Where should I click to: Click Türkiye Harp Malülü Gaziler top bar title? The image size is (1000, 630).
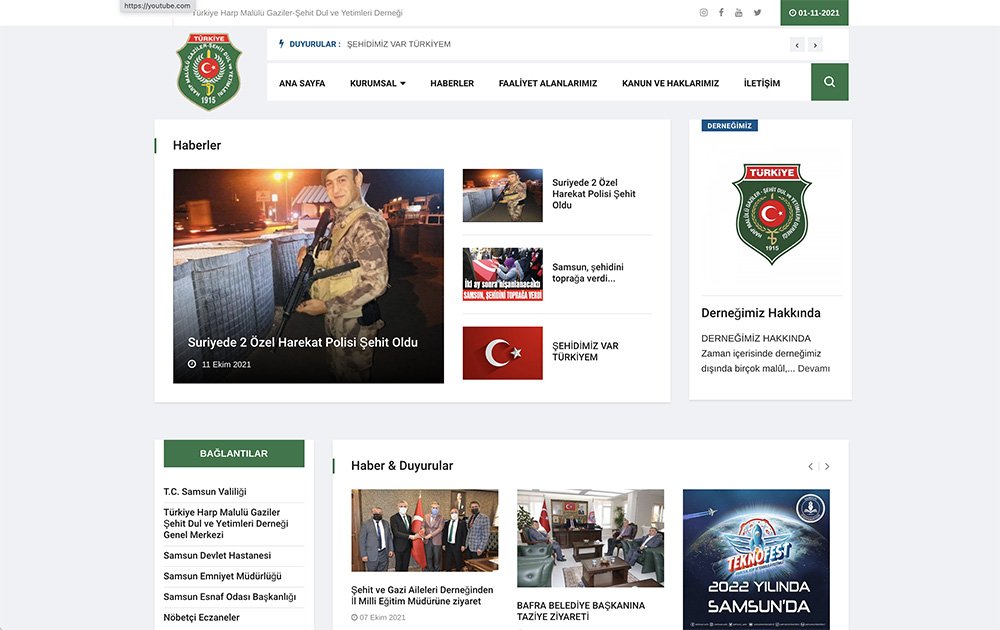297,13
